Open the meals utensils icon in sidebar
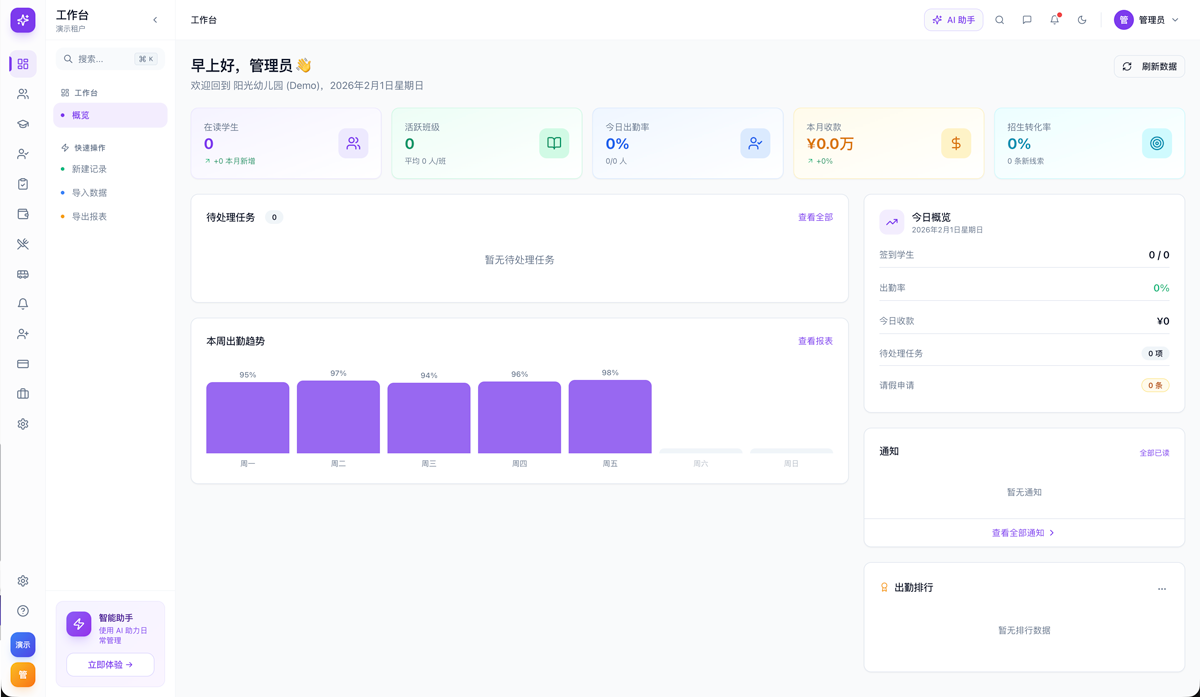 point(22,243)
